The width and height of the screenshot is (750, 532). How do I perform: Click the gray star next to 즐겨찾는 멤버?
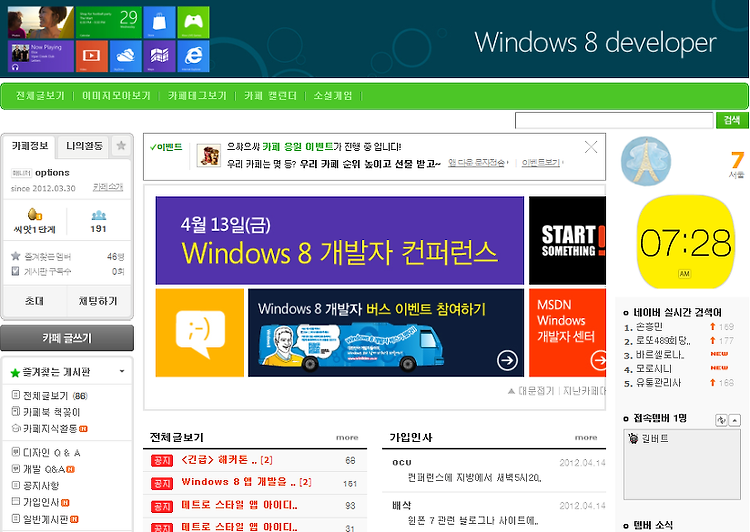coord(15,256)
